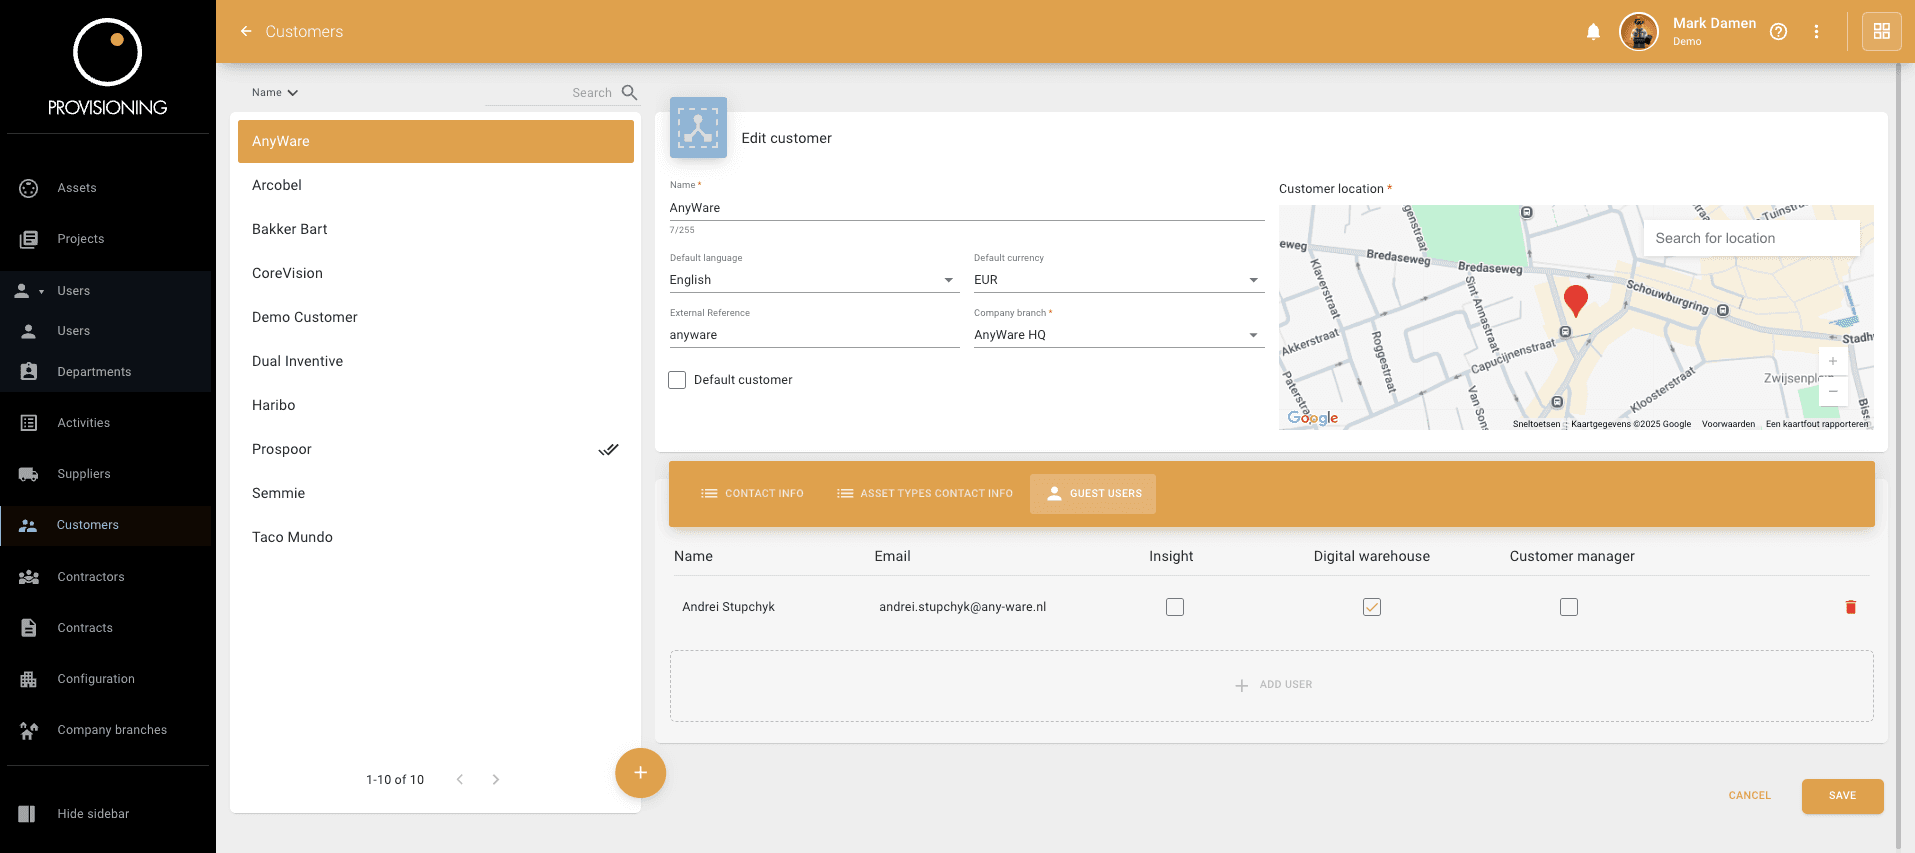Click the External Reference input field

814,335
